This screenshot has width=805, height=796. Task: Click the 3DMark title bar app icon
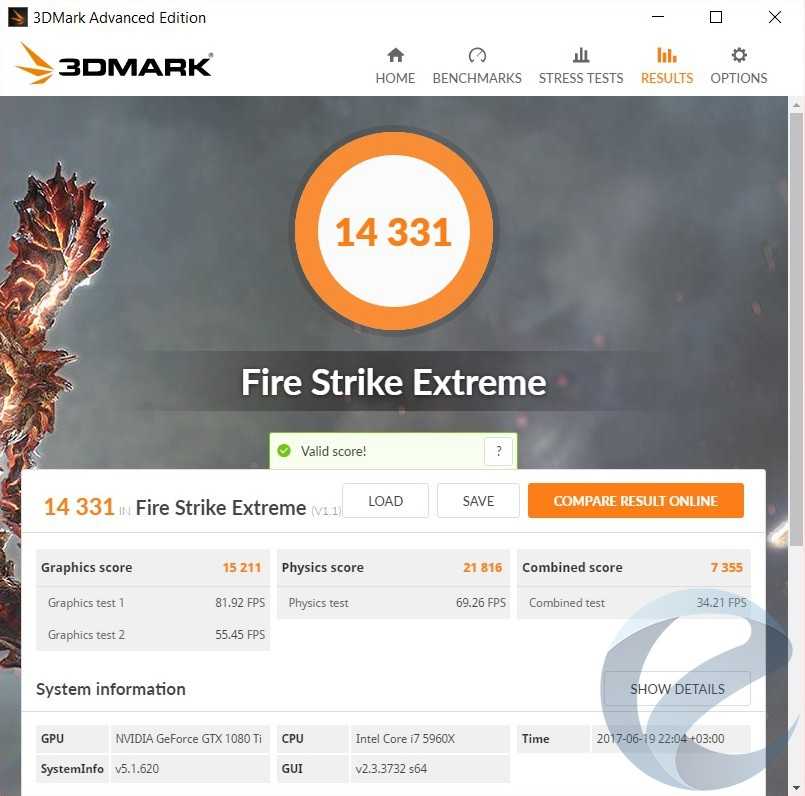[17, 17]
